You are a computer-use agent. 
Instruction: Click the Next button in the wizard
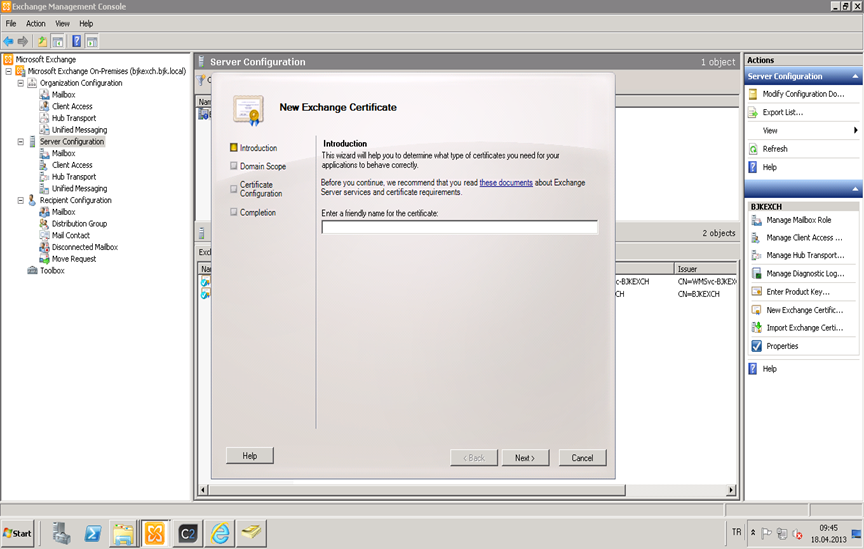pos(525,458)
